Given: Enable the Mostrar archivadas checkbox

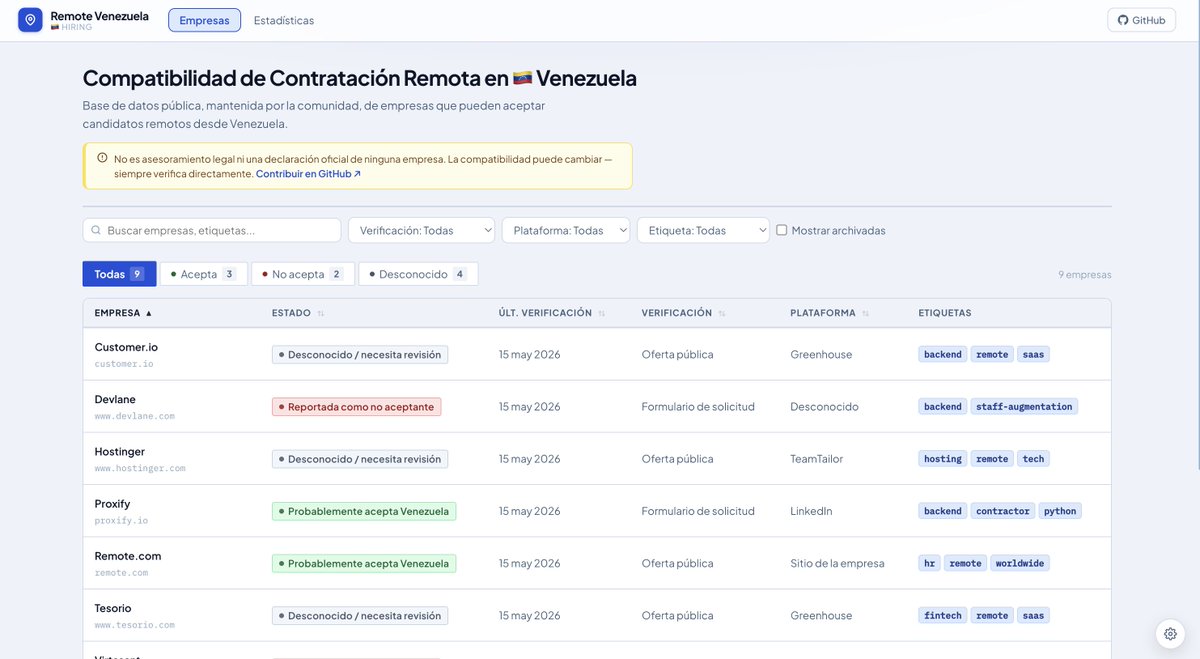Looking at the screenshot, I should pos(782,230).
